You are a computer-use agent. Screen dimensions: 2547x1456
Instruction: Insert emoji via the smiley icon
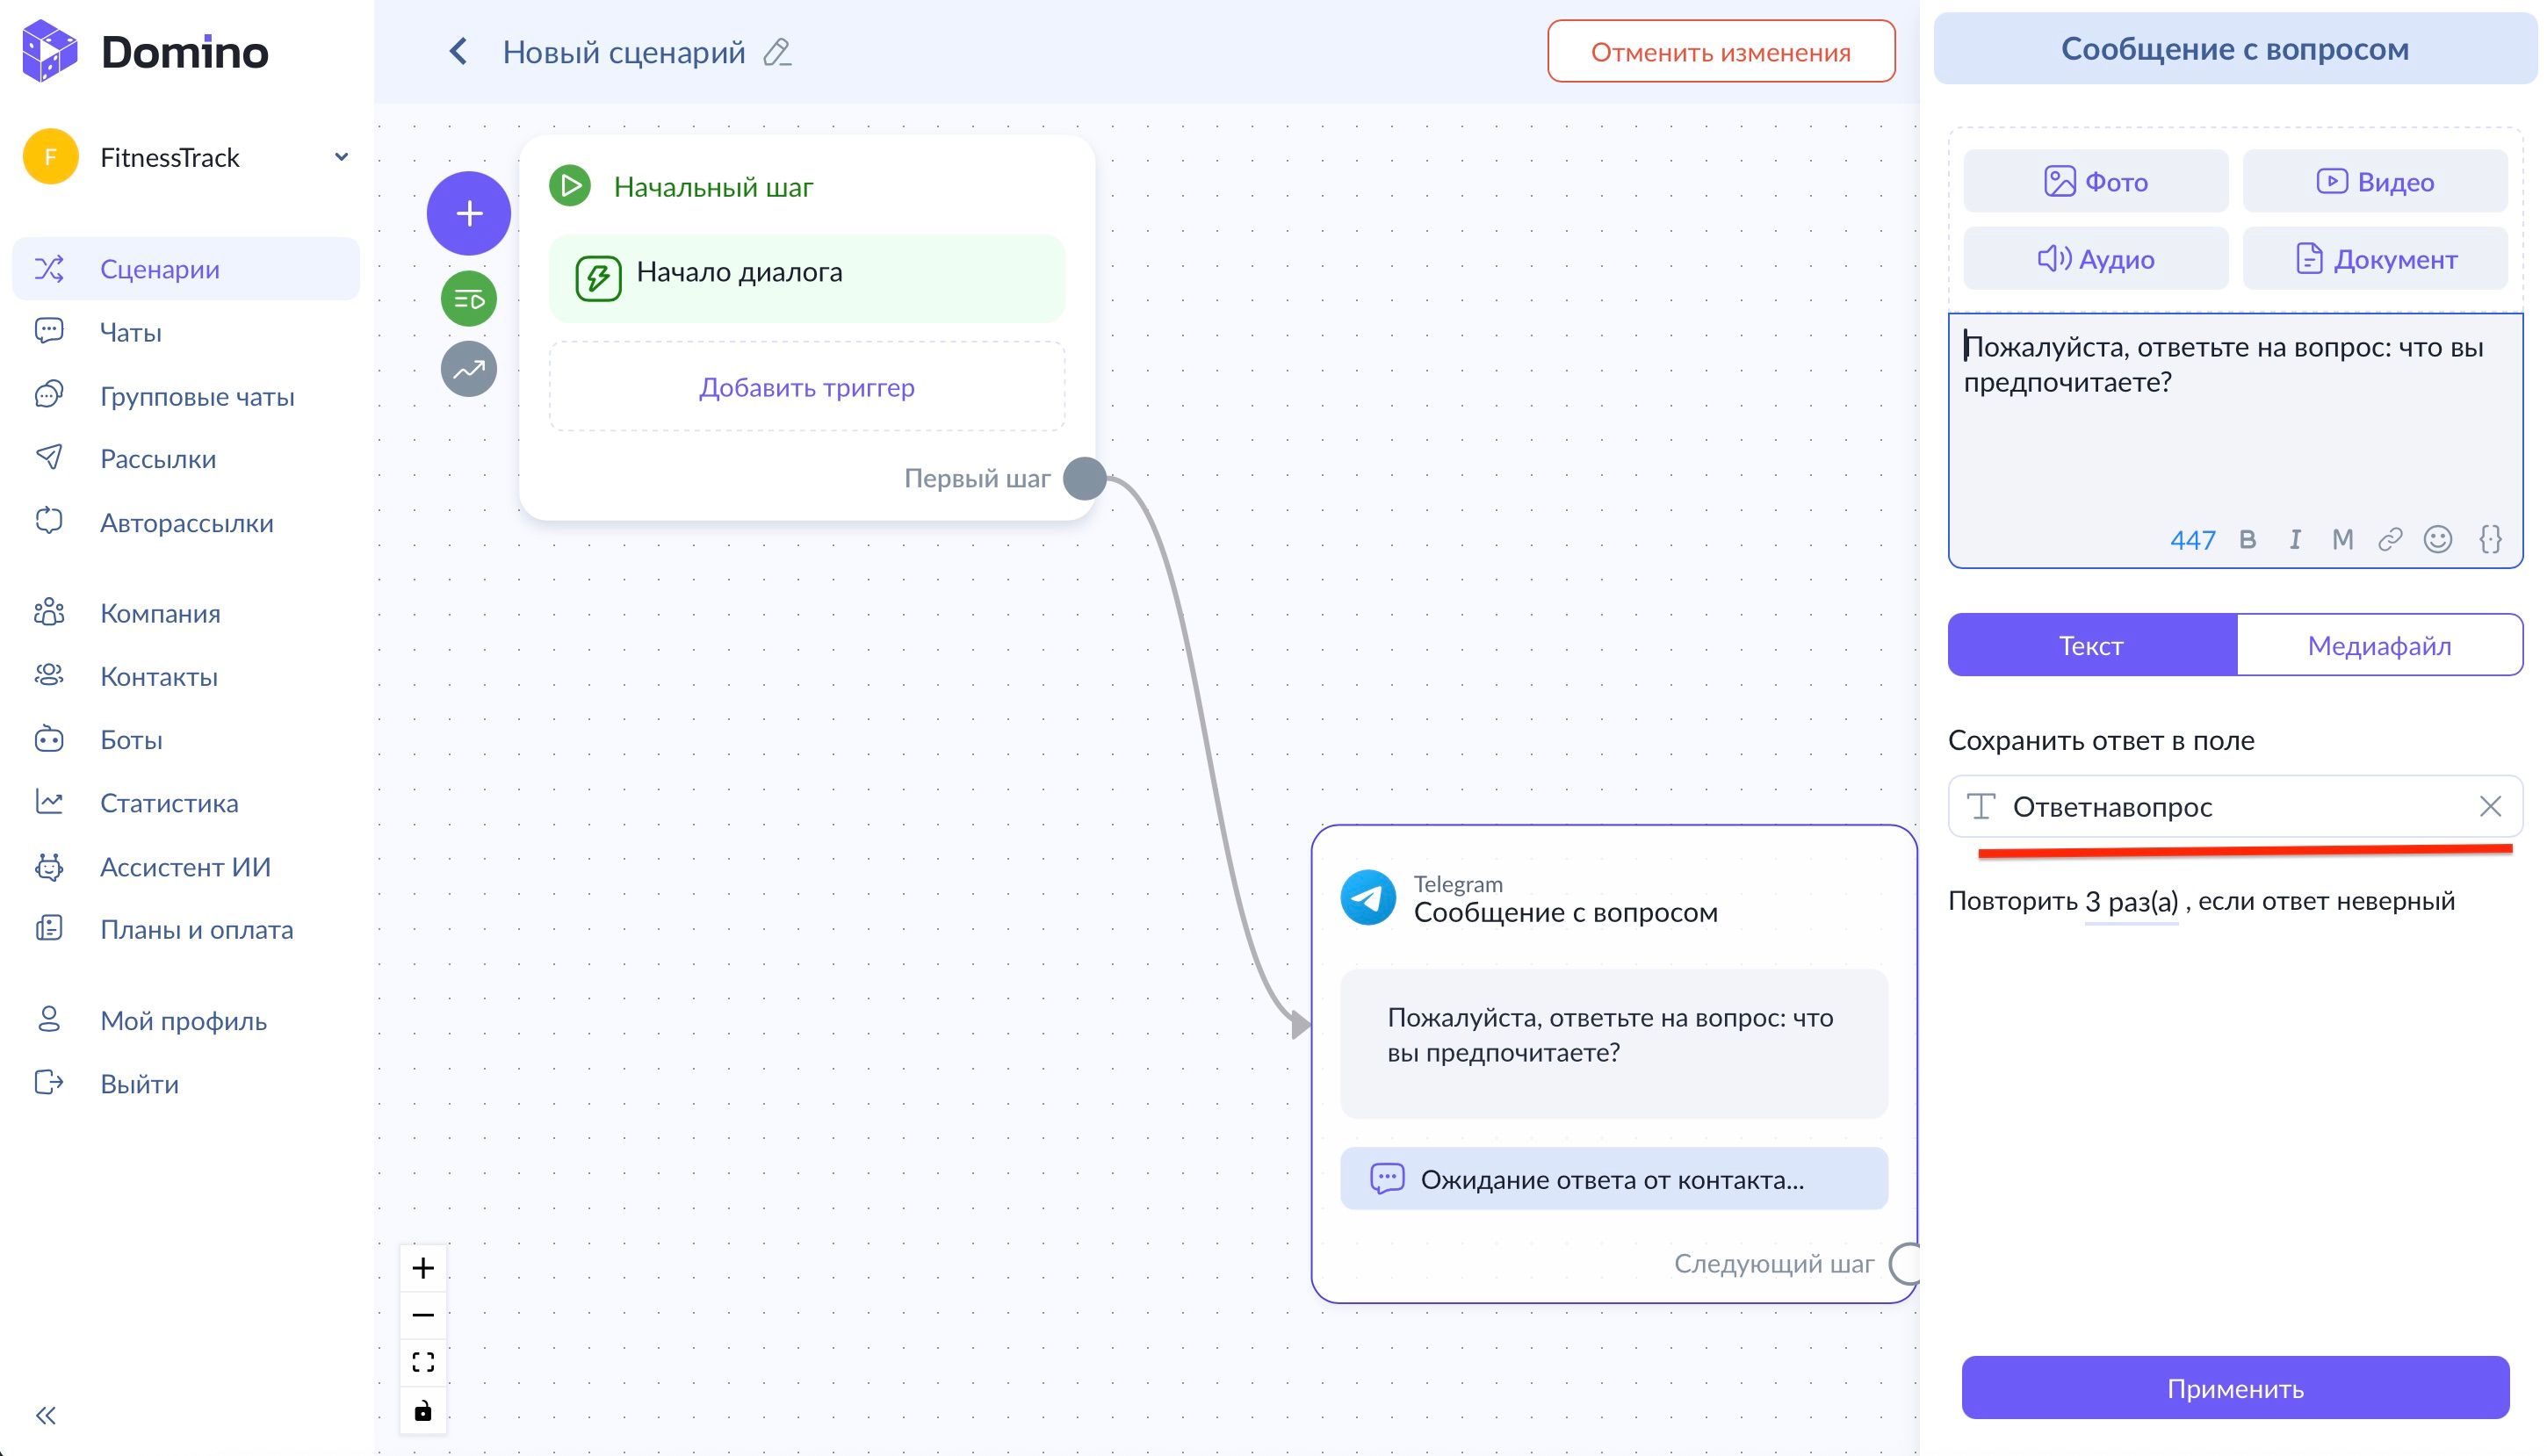pos(2437,540)
